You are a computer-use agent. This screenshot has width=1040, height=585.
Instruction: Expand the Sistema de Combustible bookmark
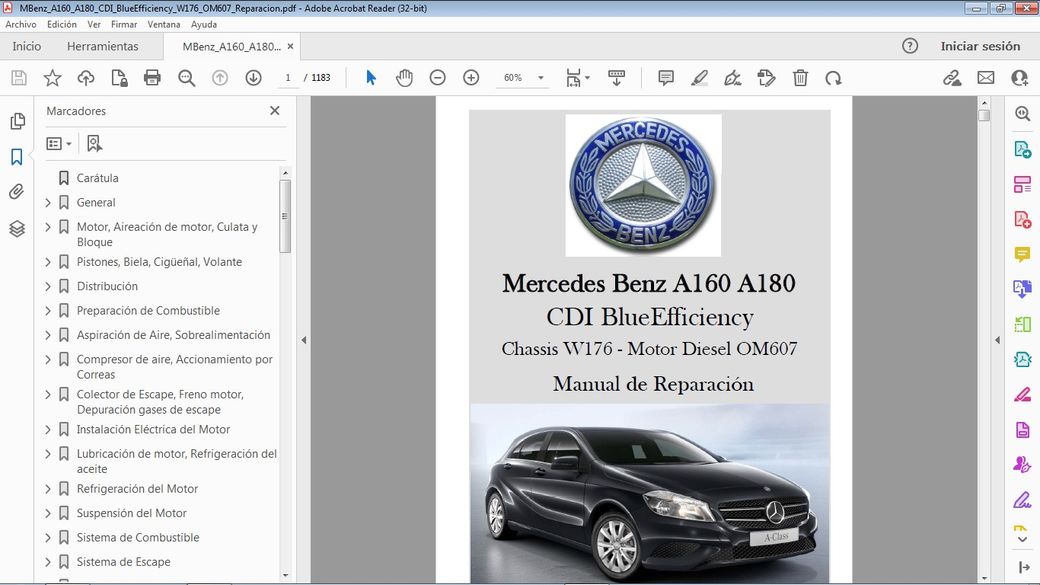(49, 537)
